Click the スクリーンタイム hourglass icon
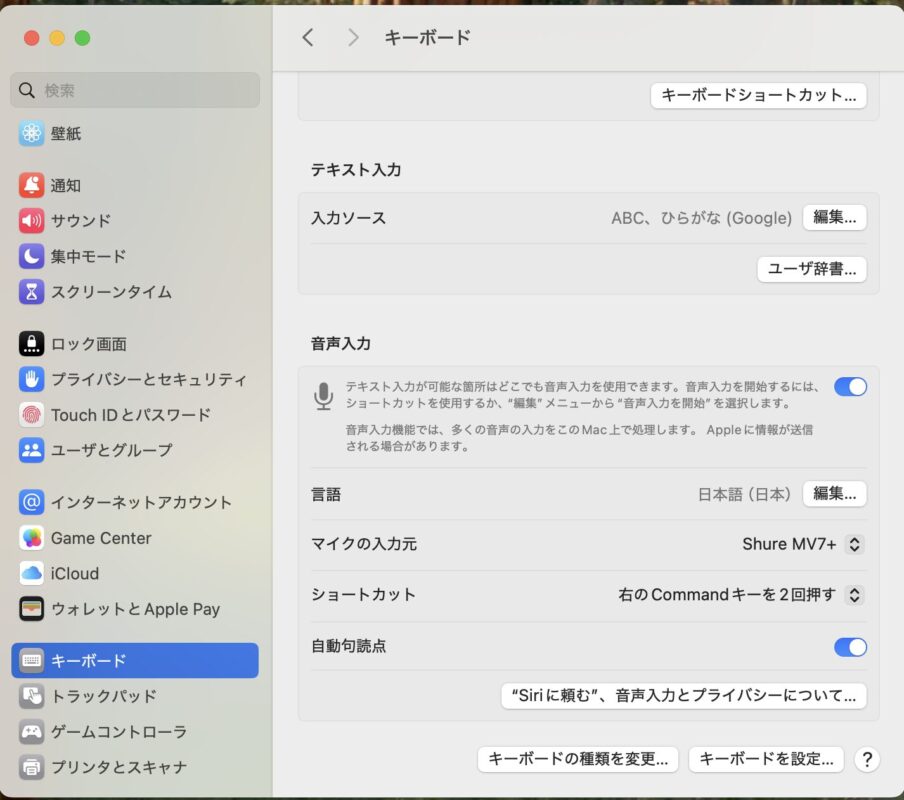The image size is (904, 800). [x=32, y=292]
